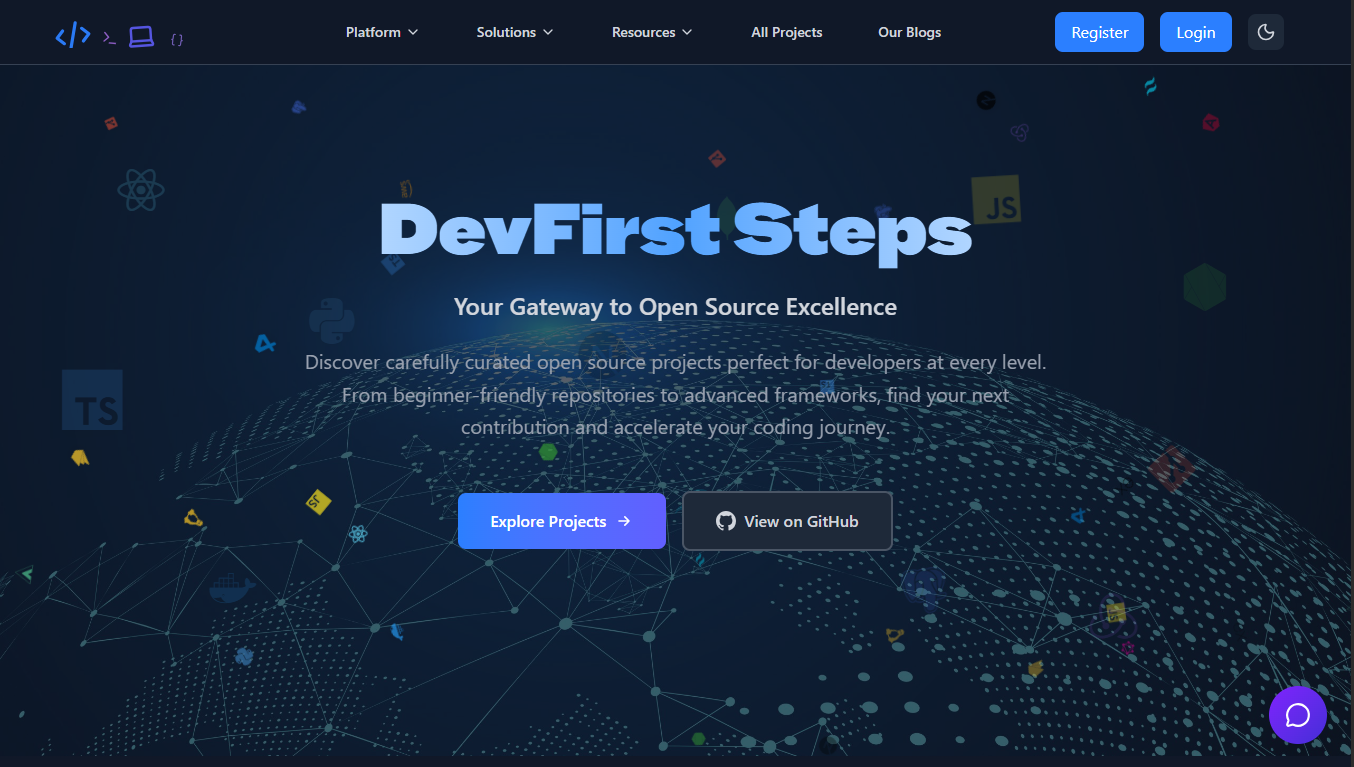Select Our Blogs in the navigation

click(909, 31)
